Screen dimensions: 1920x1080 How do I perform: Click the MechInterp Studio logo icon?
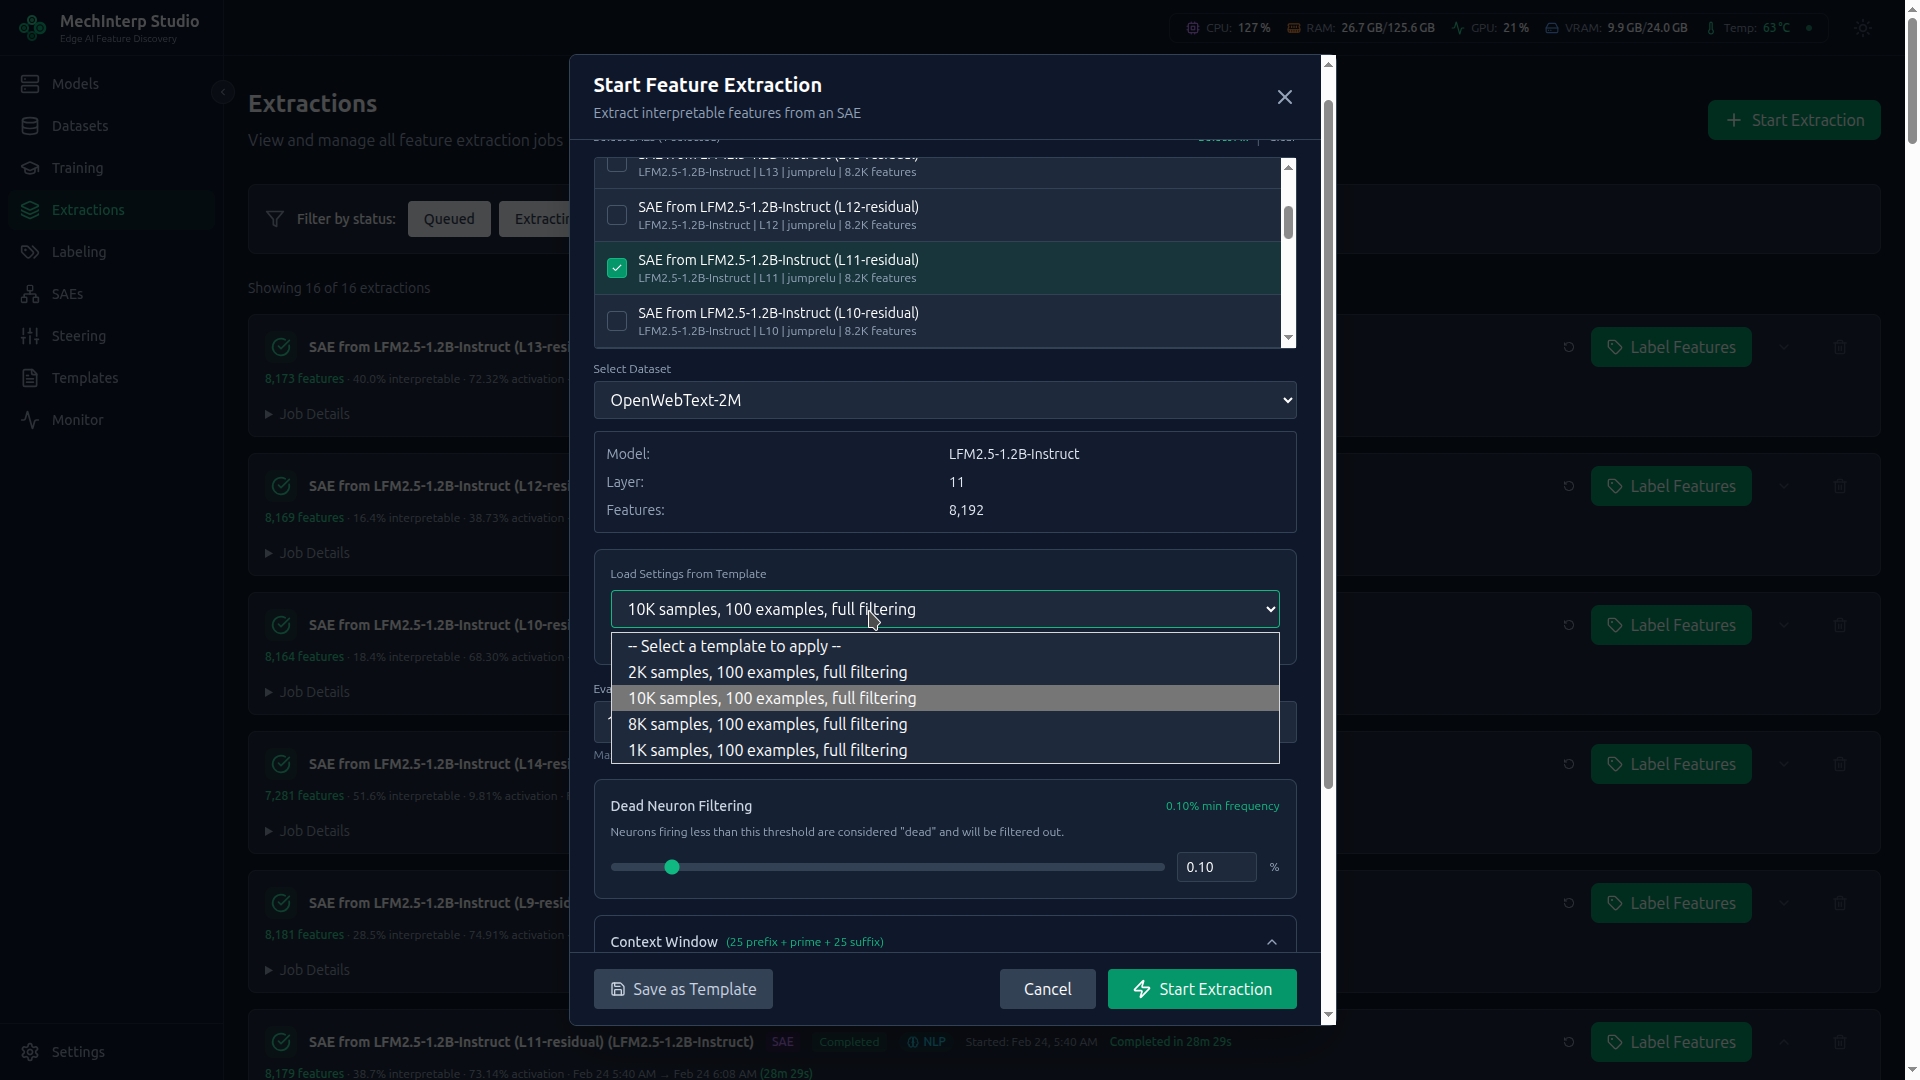[x=32, y=28]
